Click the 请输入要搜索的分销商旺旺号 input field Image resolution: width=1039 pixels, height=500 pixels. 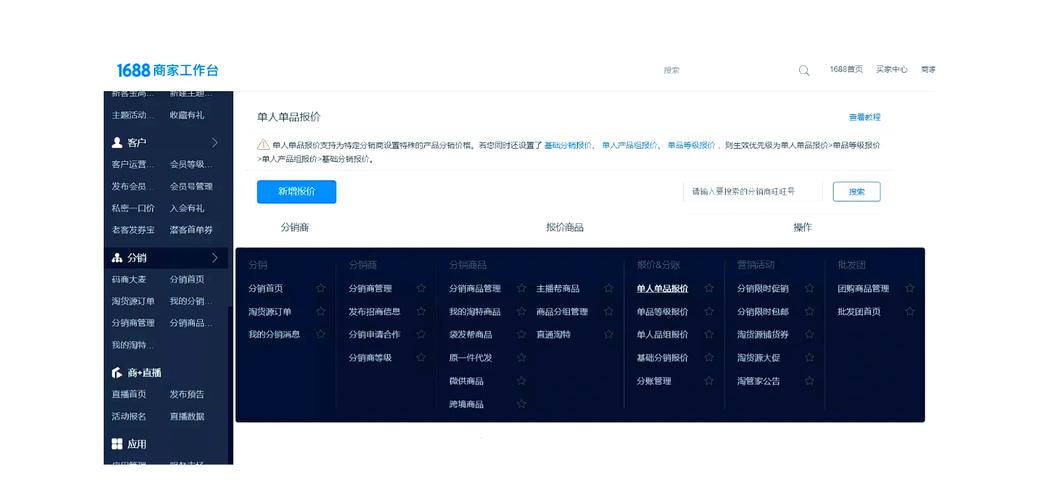[x=753, y=191]
